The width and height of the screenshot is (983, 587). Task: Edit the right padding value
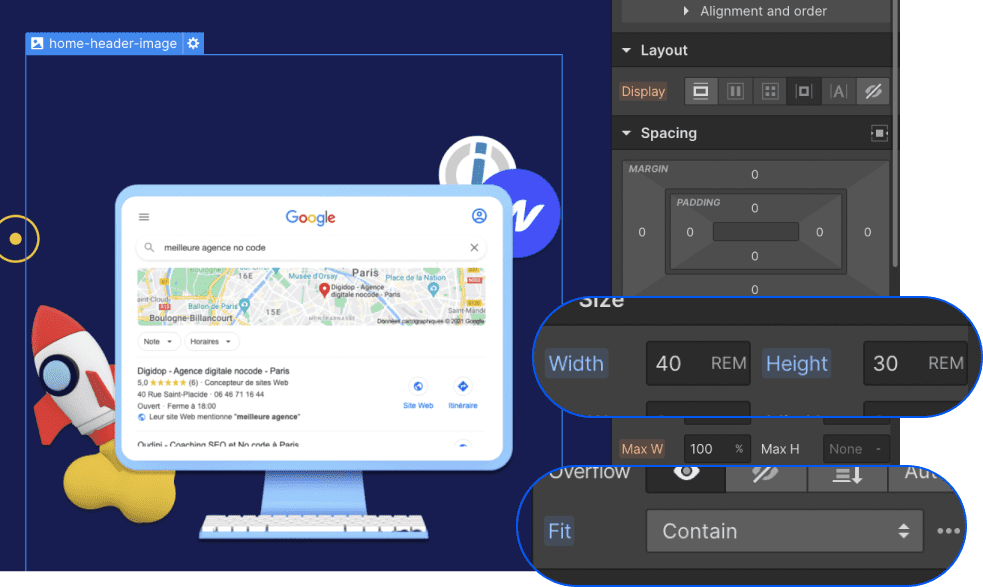[x=819, y=232]
